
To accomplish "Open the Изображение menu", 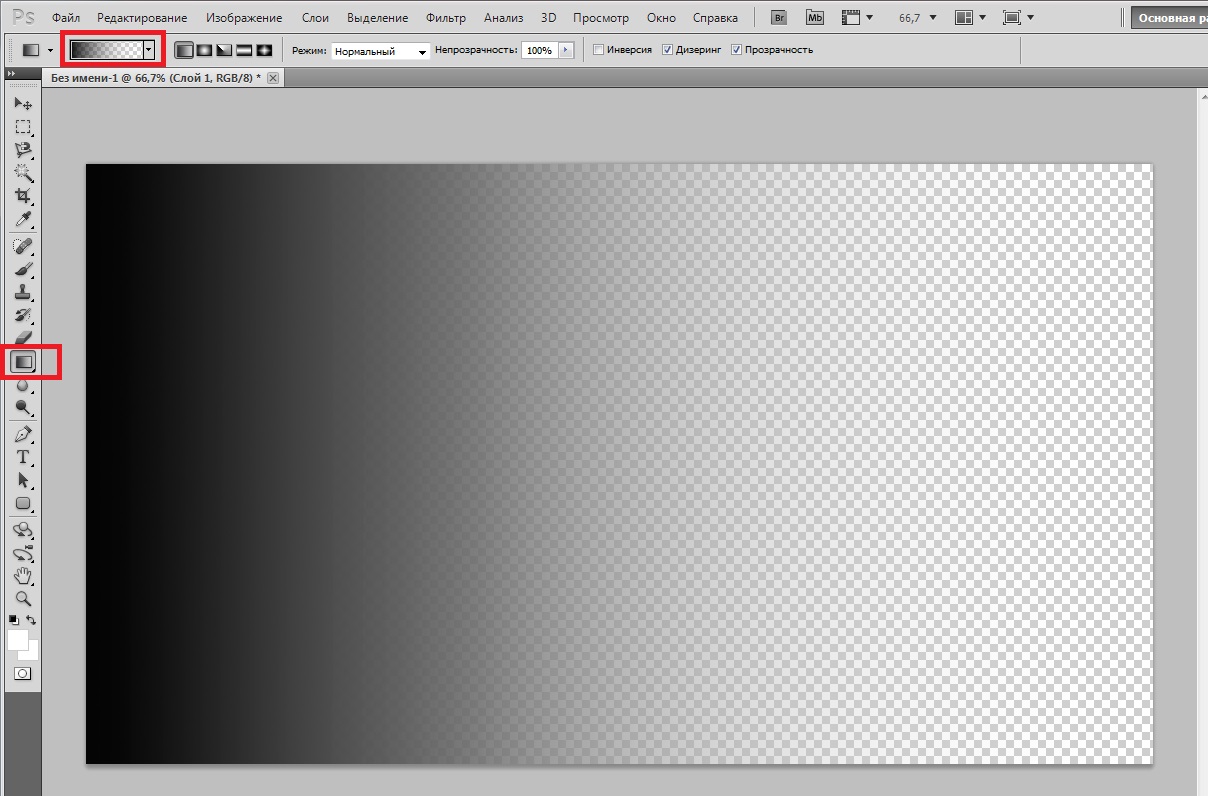I will pos(244,18).
